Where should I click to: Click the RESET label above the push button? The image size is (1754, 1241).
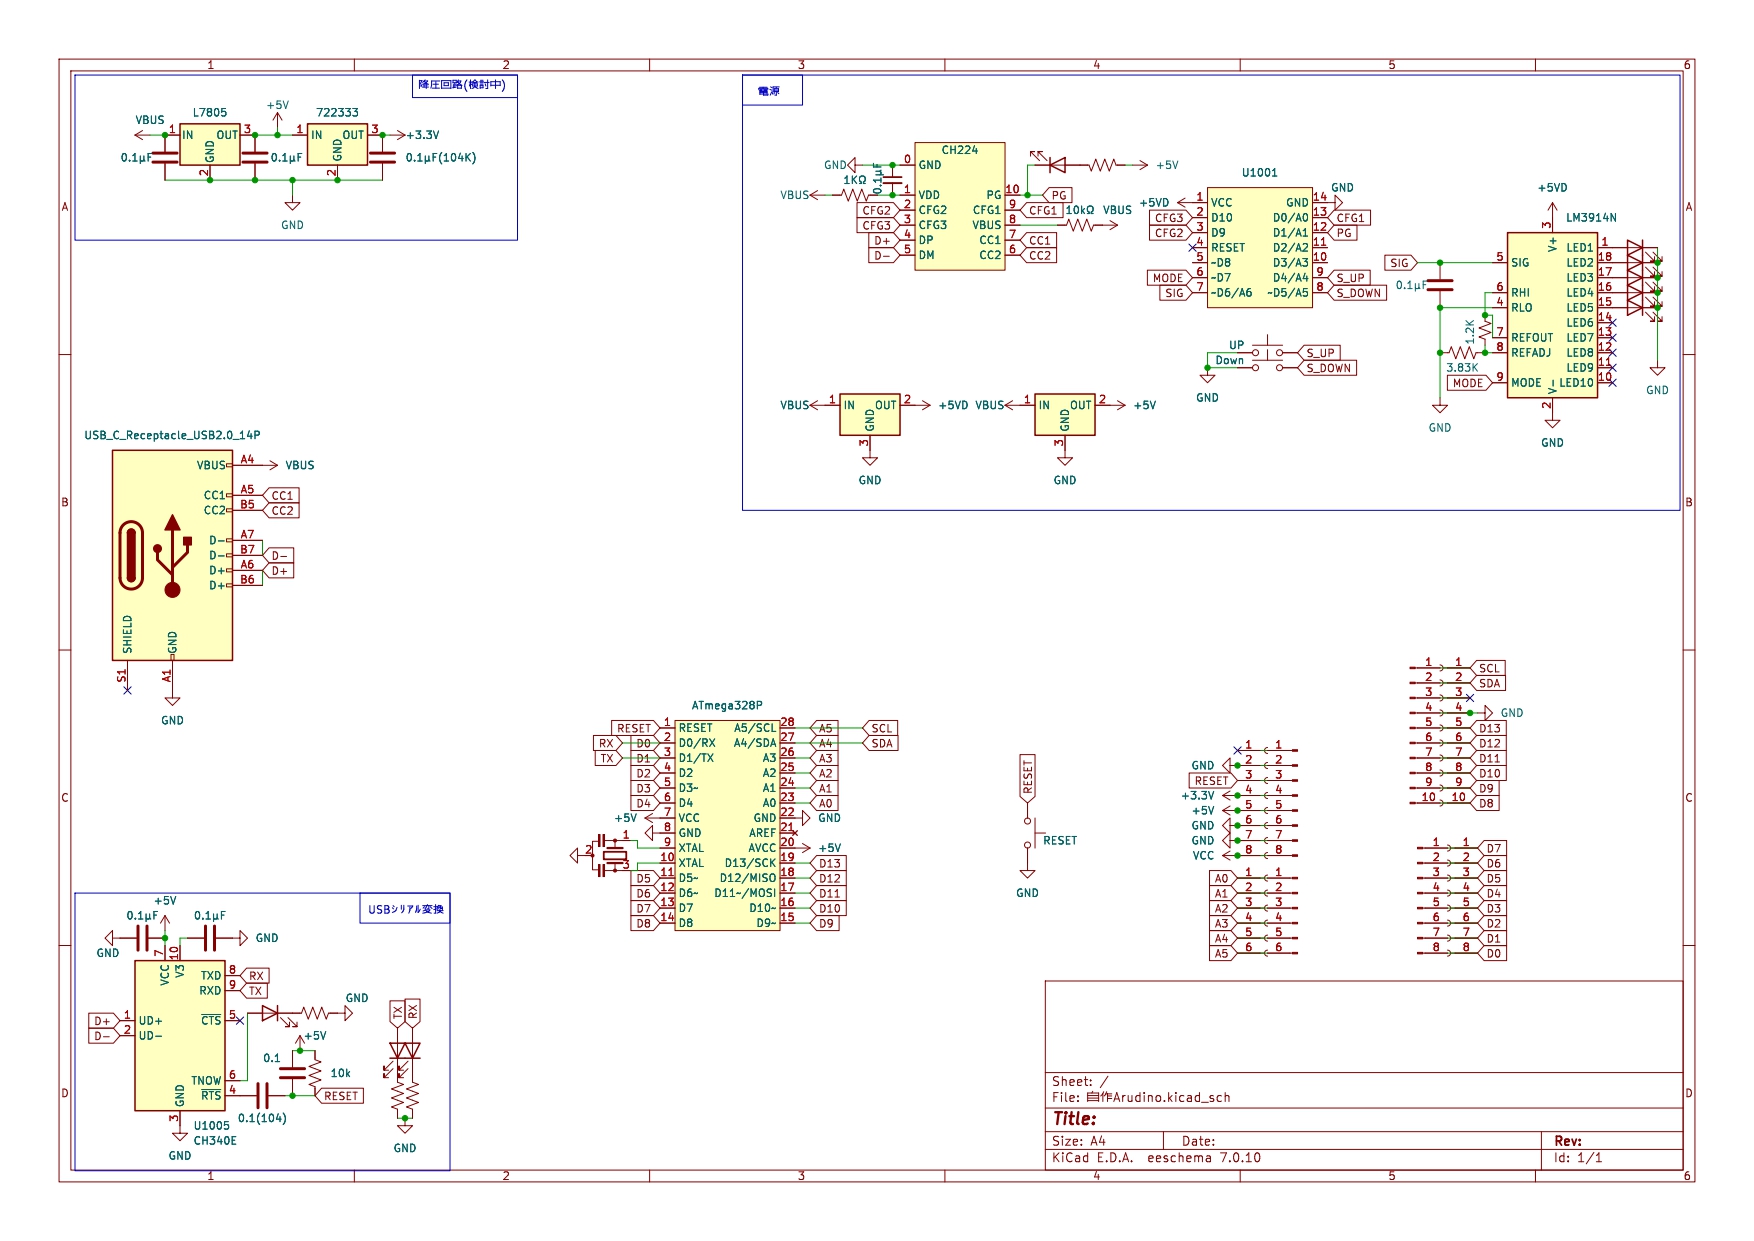(x=1027, y=776)
